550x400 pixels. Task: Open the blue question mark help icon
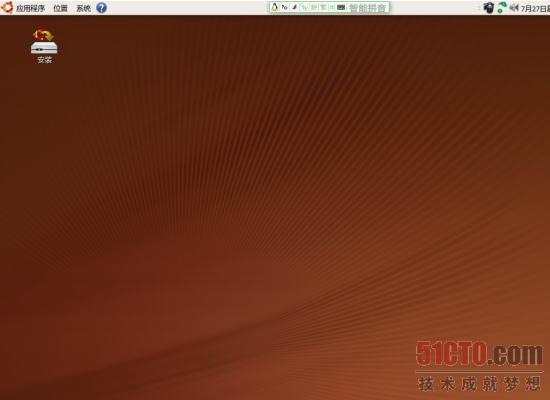tap(101, 8)
